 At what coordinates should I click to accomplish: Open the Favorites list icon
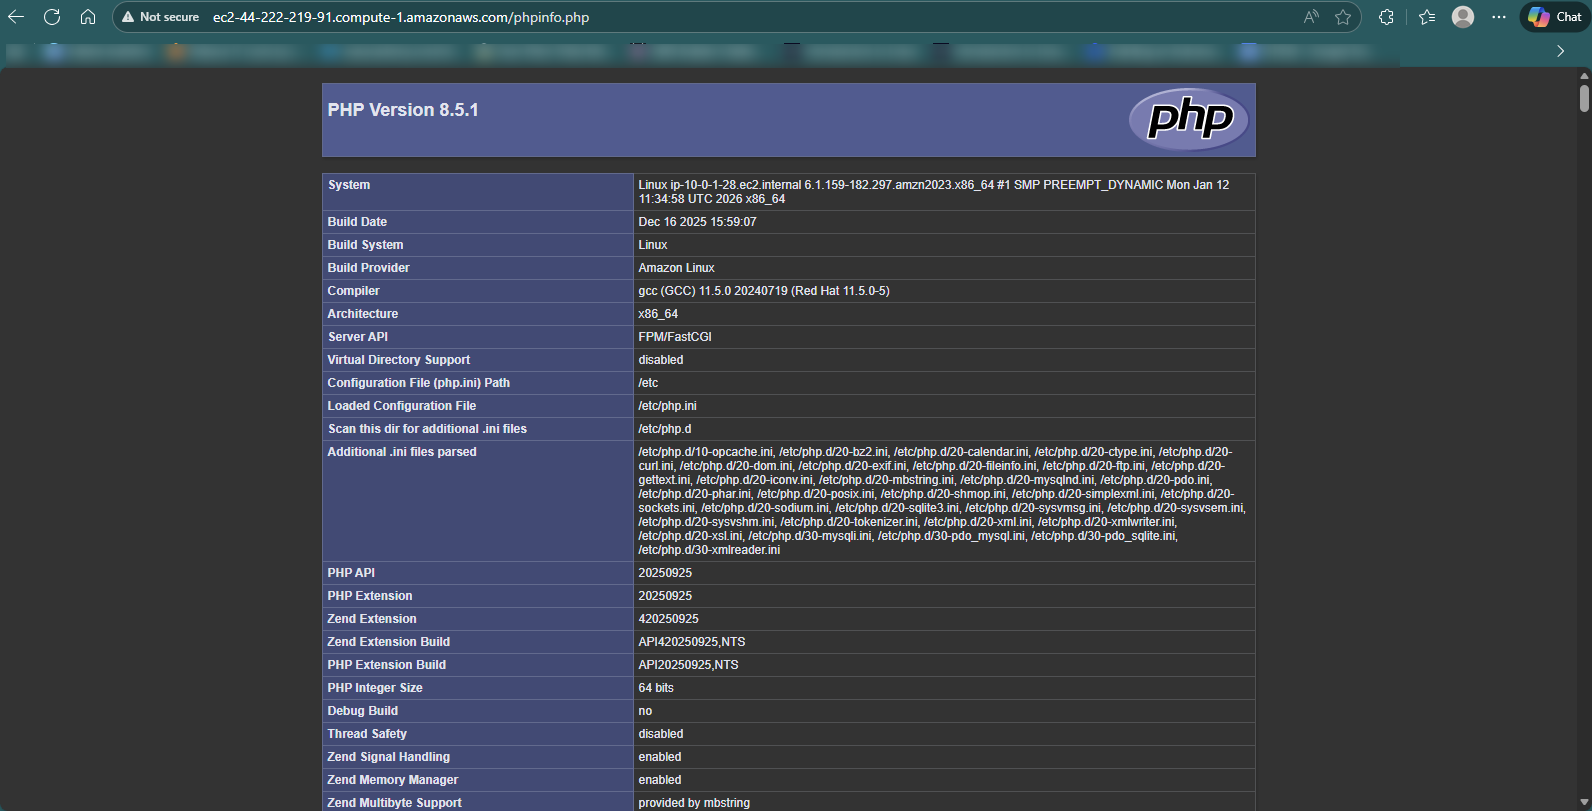[x=1427, y=17]
